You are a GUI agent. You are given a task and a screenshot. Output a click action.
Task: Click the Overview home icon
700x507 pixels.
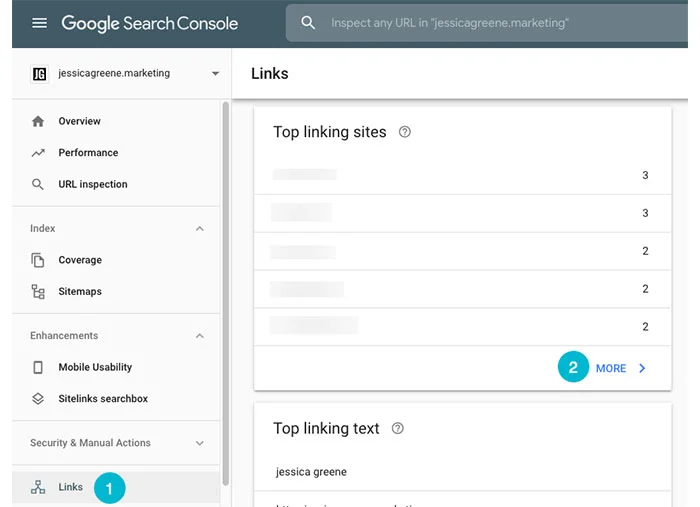pyautogui.click(x=38, y=121)
